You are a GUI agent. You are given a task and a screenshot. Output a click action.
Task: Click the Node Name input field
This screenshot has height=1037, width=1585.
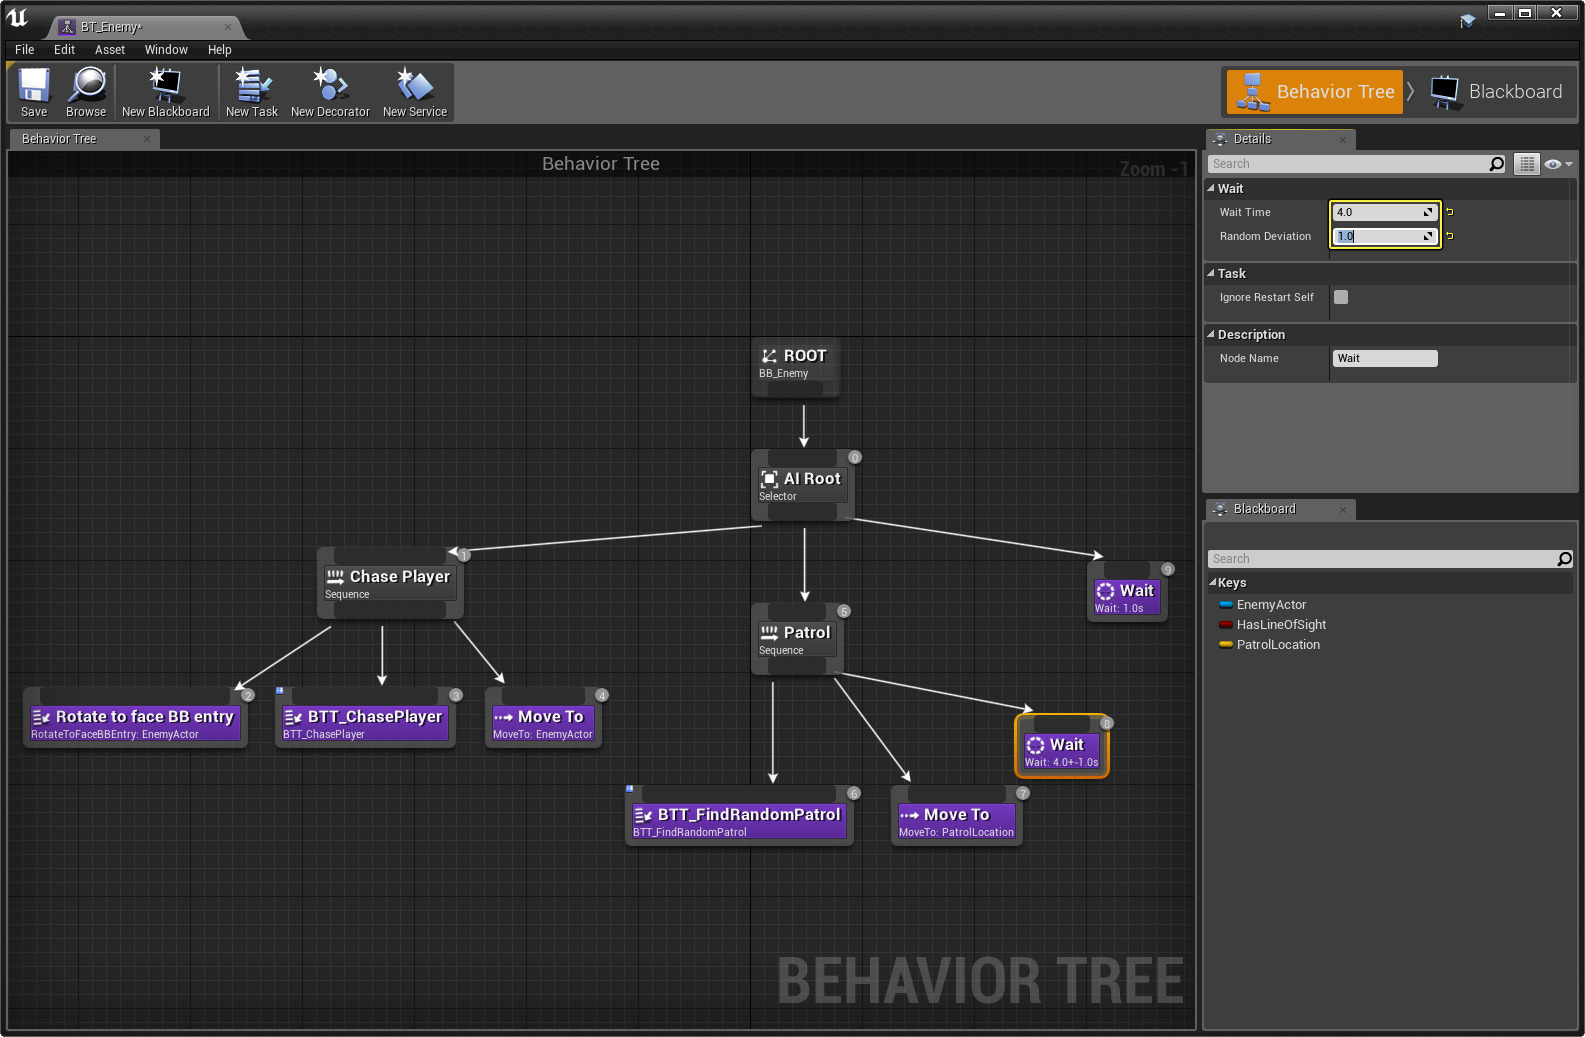pyautogui.click(x=1385, y=358)
